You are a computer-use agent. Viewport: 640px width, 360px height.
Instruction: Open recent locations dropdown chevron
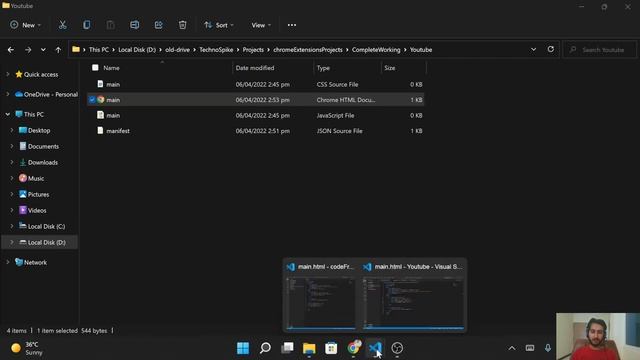[x=43, y=50]
